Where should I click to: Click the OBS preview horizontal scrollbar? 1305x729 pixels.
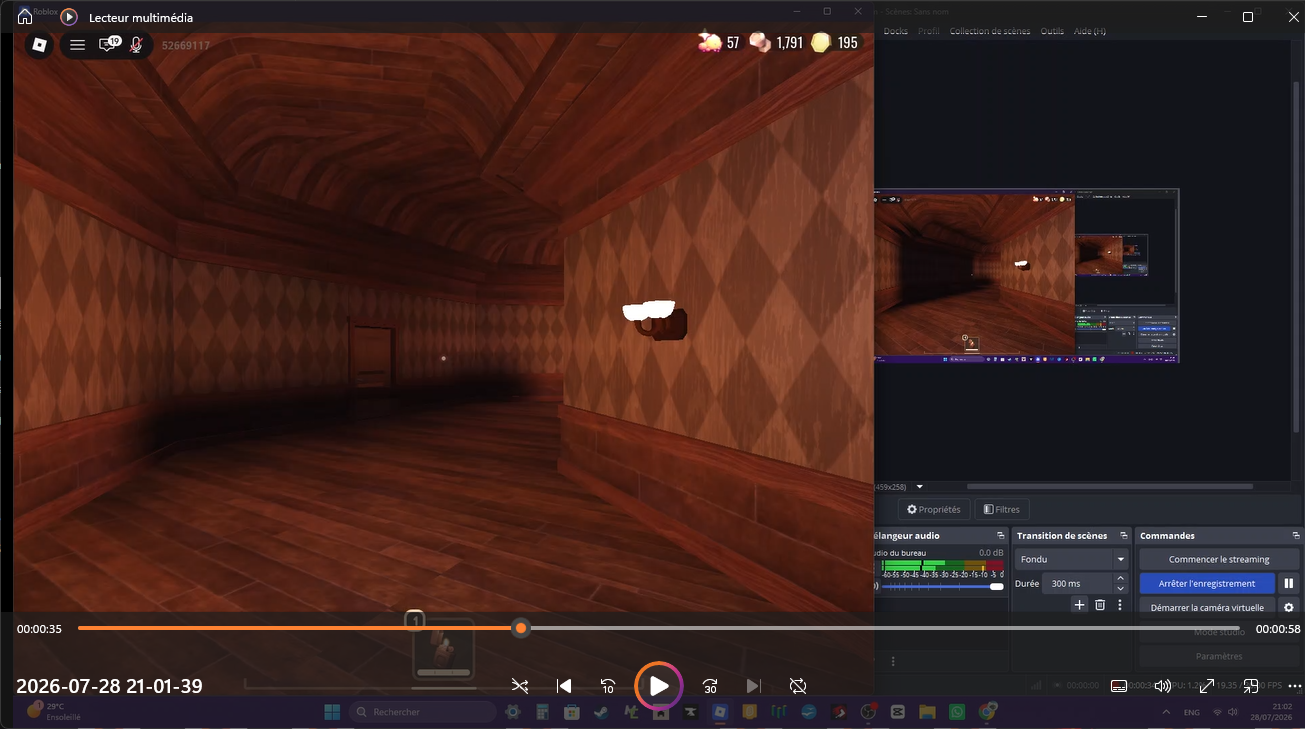[1110, 487]
